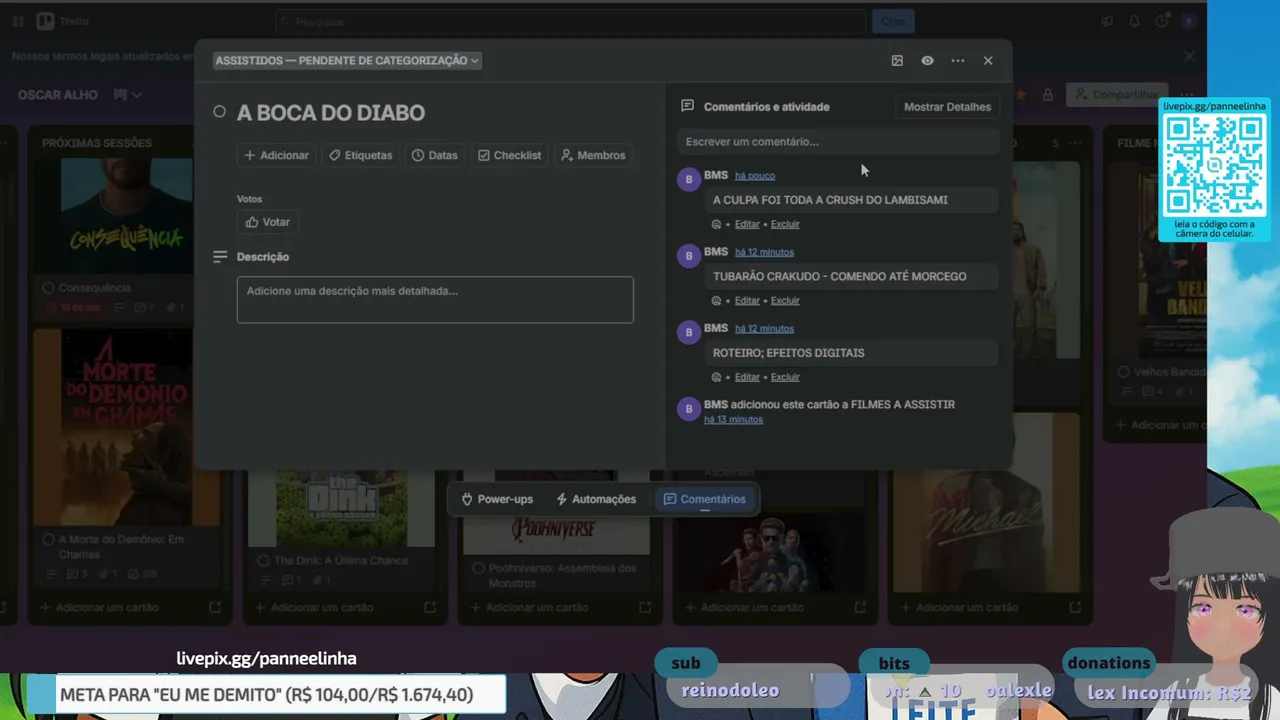The image size is (1280, 720).
Task: Edit the ROTEIRO; EFEITOS DIGITAIS comment
Action: [747, 377]
